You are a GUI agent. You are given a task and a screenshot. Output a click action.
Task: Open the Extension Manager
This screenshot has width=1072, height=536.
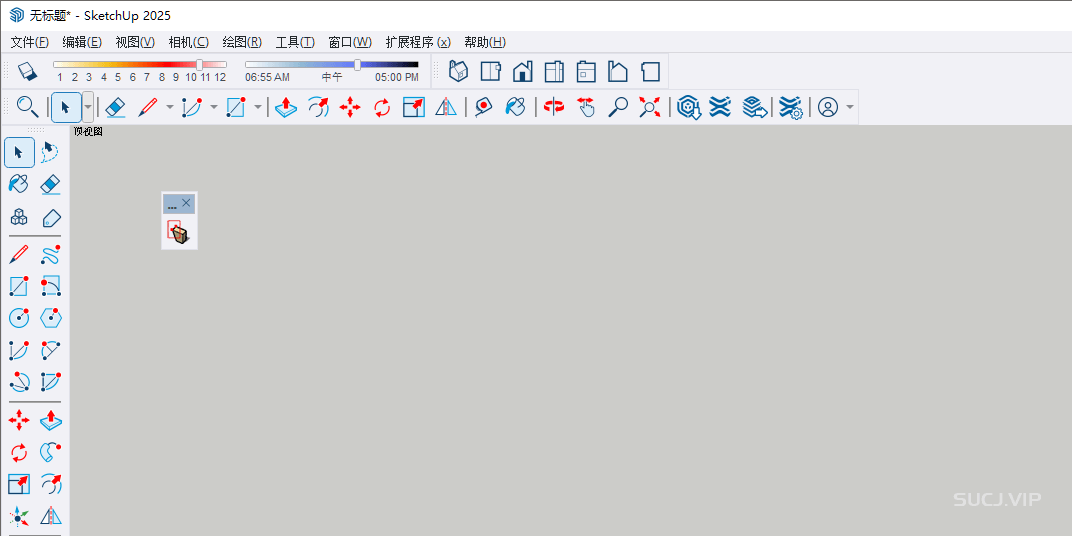click(x=791, y=107)
